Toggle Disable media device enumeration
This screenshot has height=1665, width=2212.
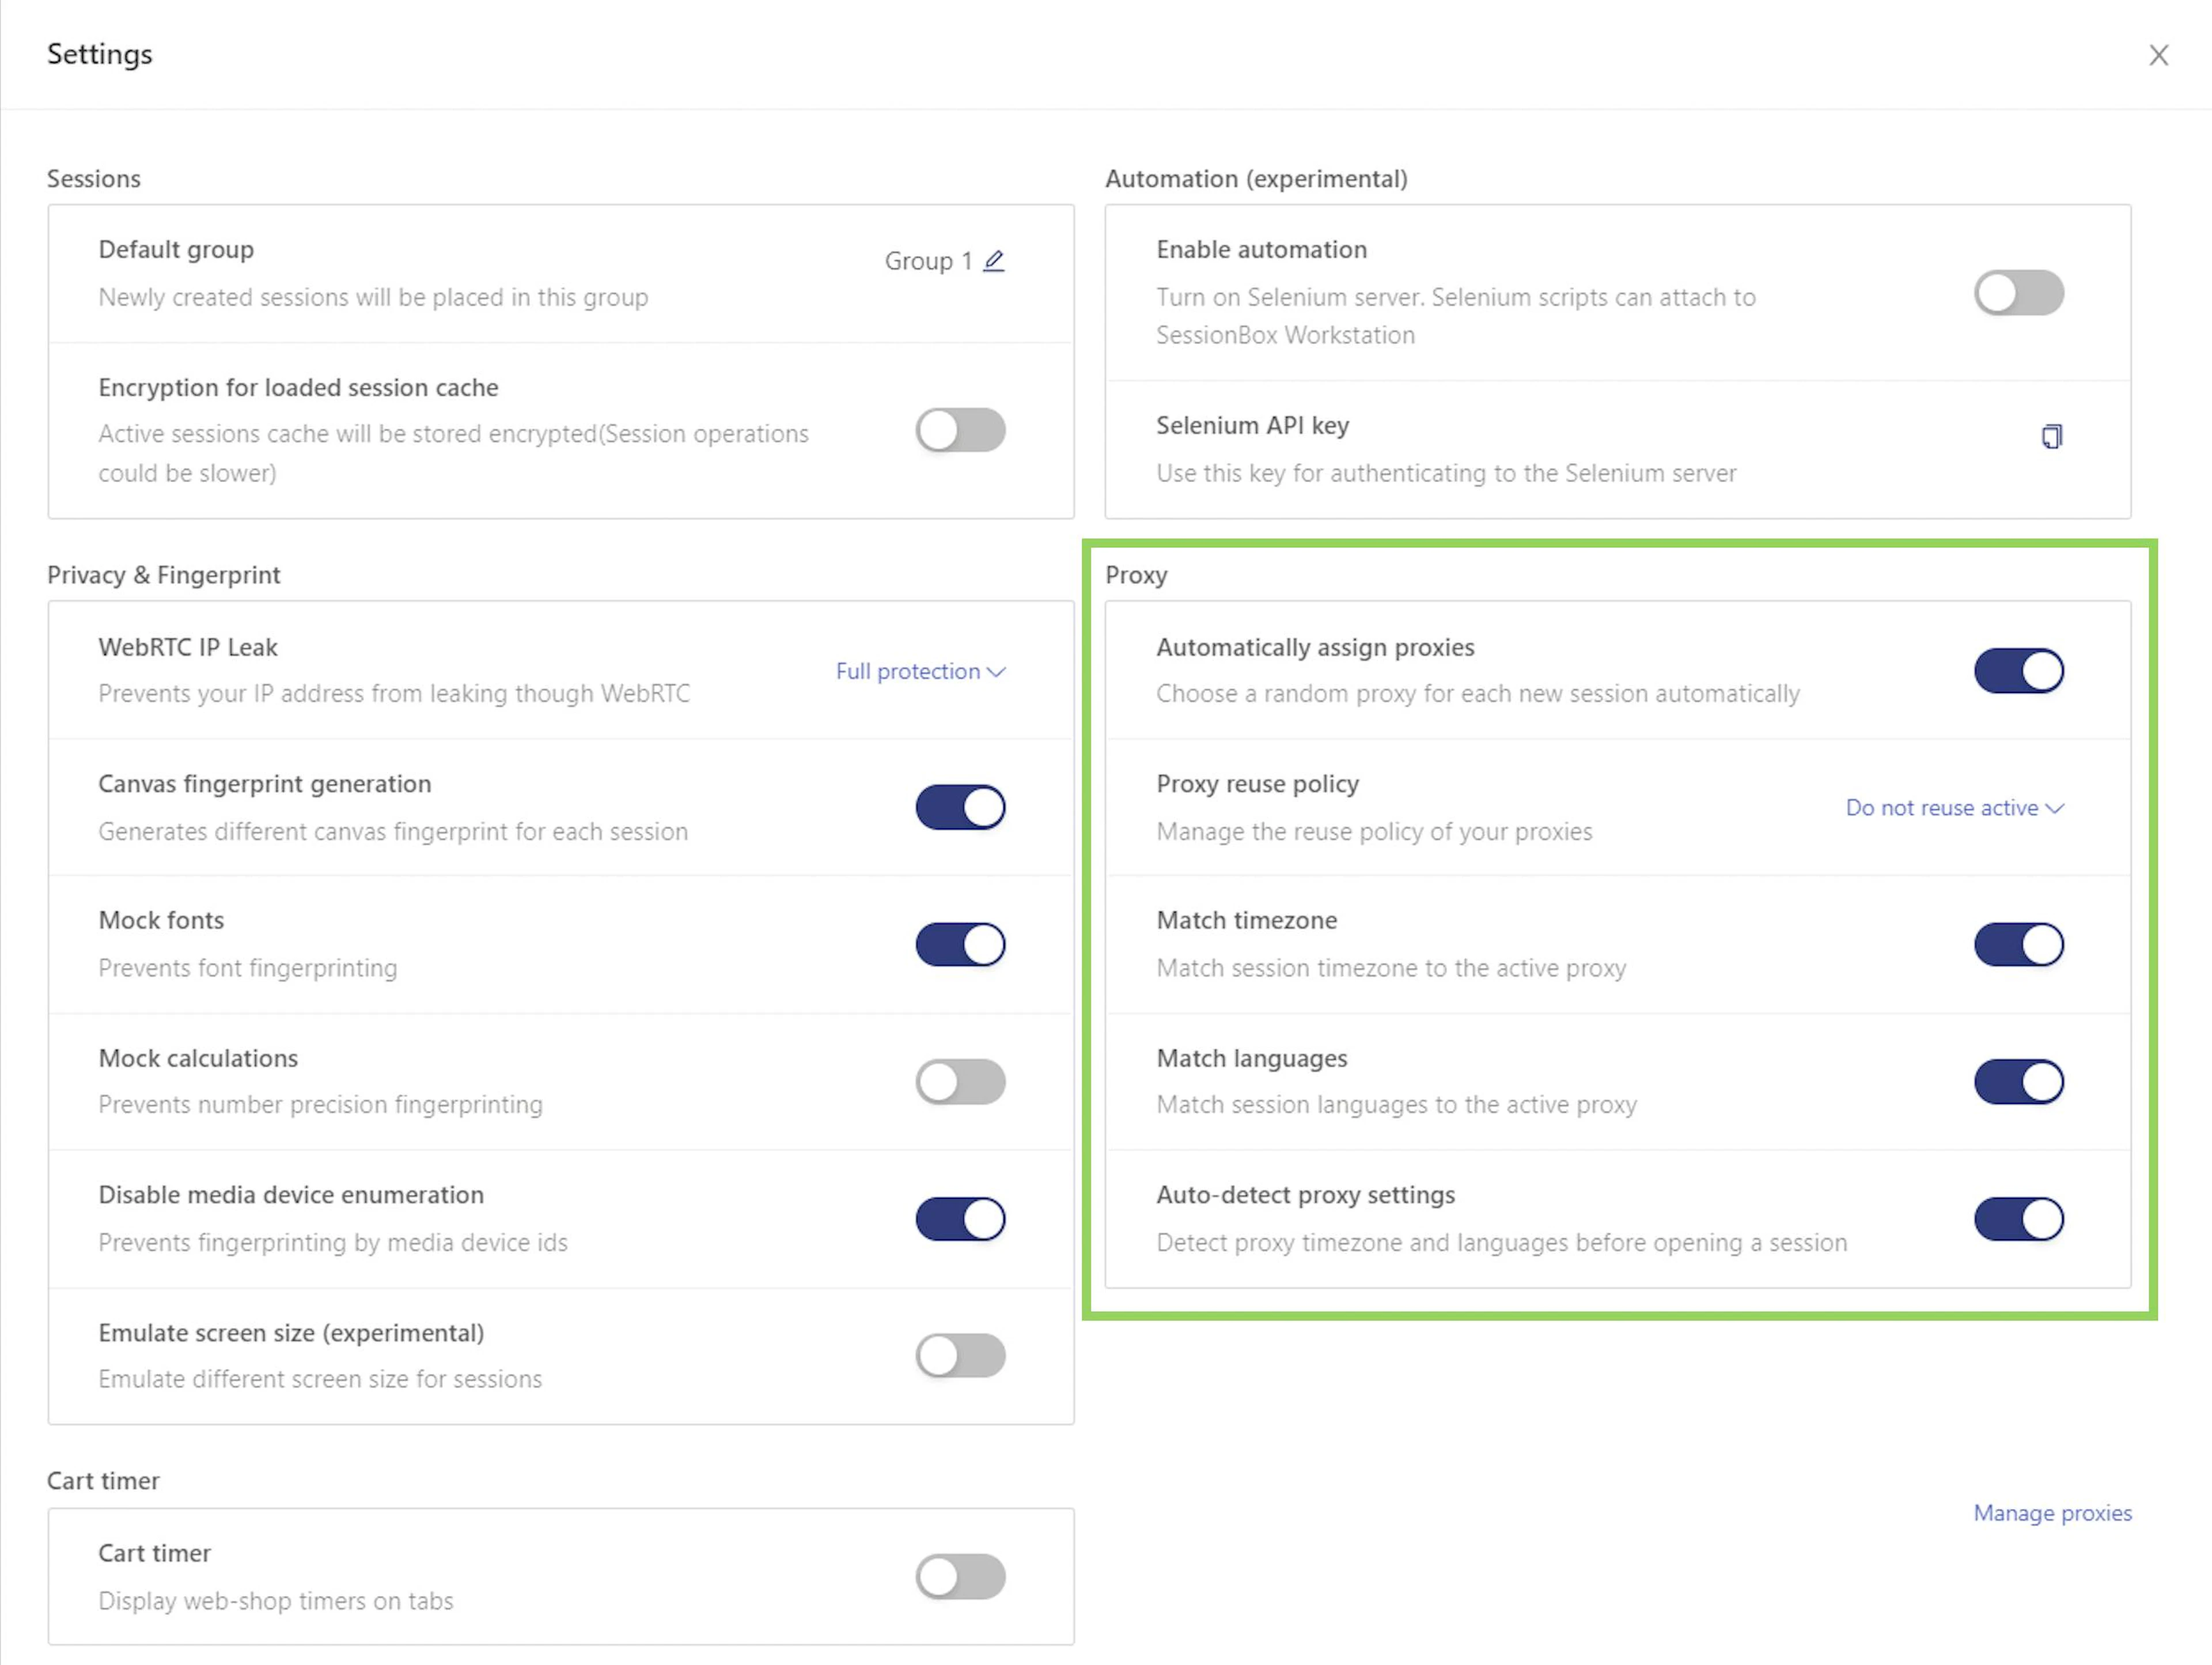pyautogui.click(x=960, y=1218)
